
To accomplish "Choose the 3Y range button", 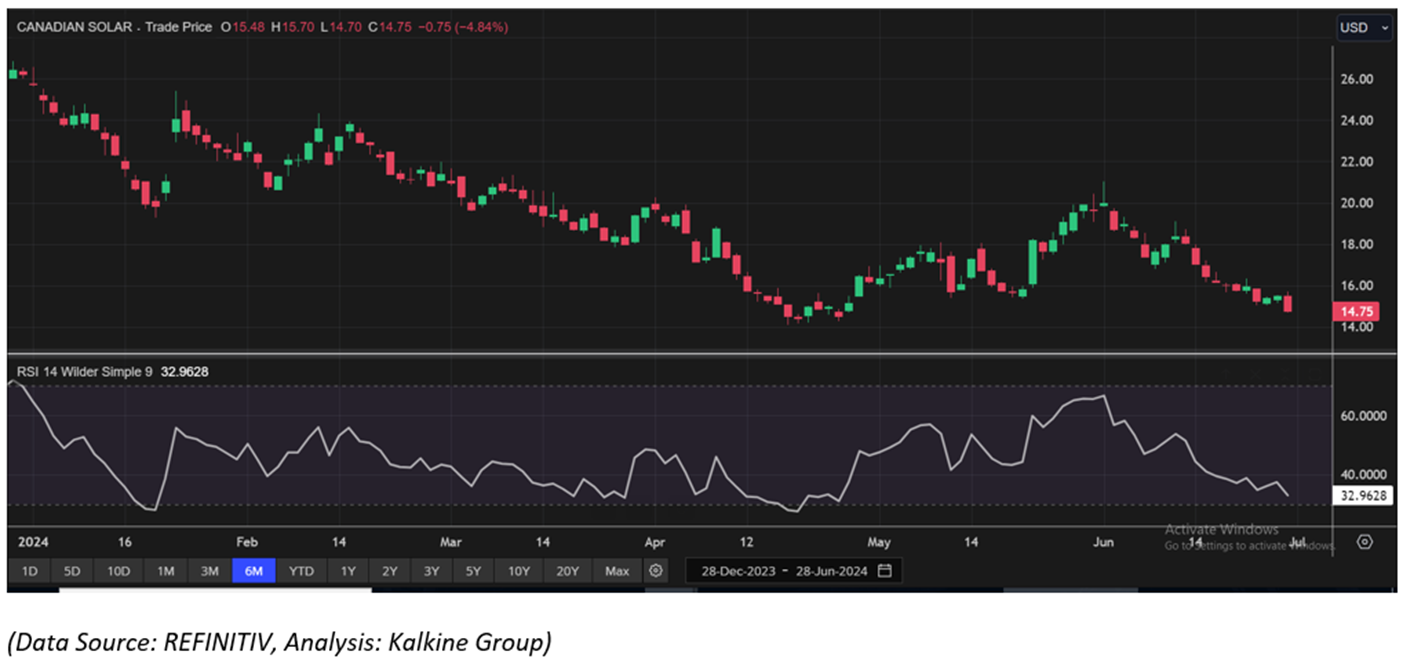I will pos(431,571).
